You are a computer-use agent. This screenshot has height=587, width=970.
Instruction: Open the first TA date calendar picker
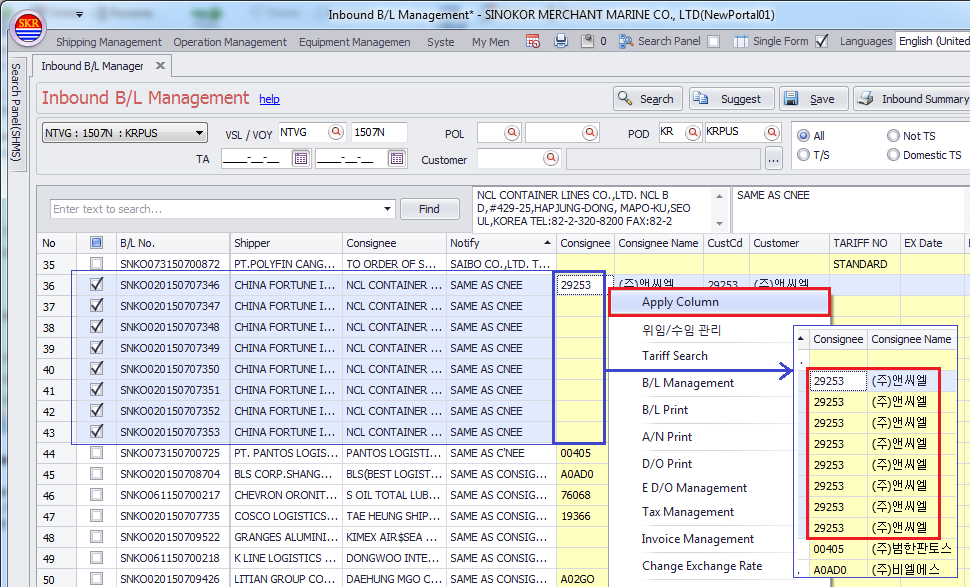300,158
